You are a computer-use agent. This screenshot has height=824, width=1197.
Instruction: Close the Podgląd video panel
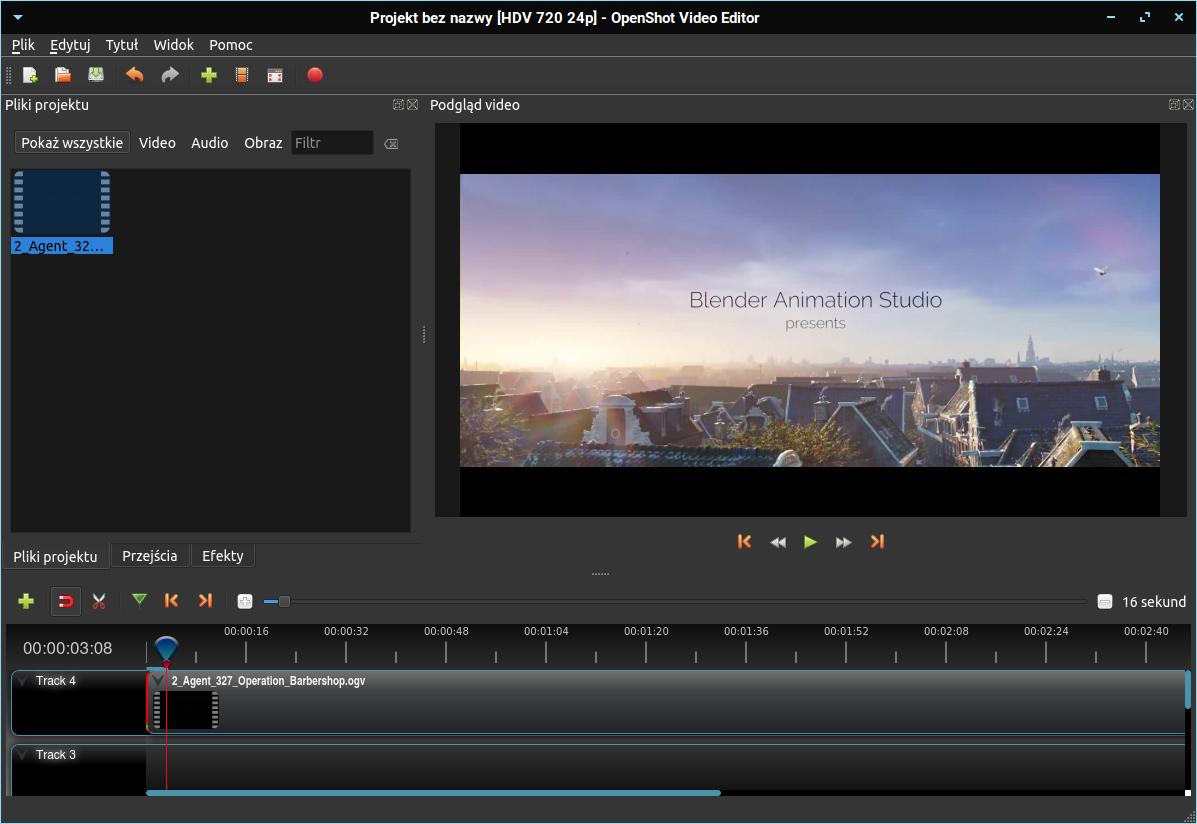point(1189,105)
